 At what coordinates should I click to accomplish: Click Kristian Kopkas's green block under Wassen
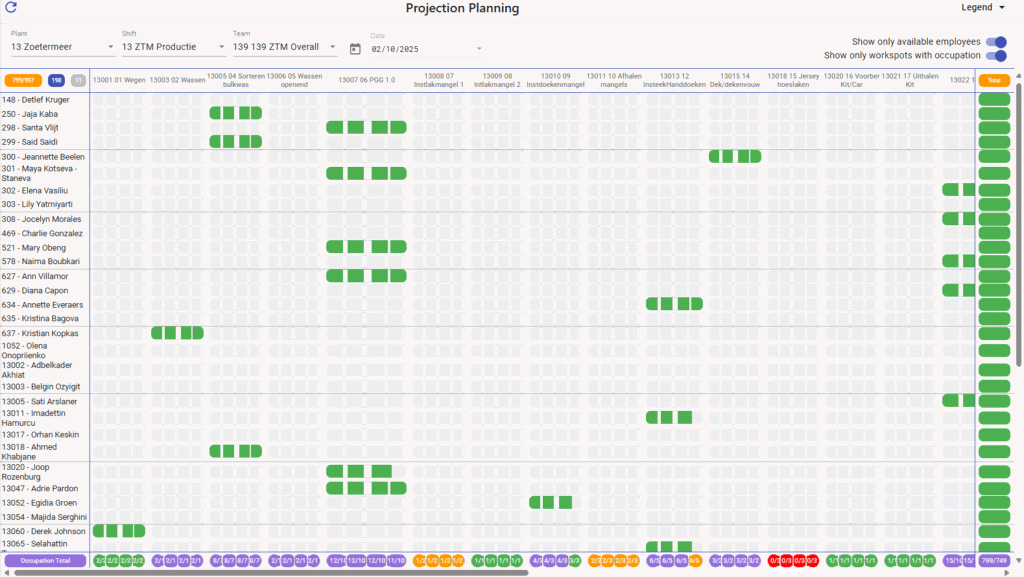click(x=177, y=333)
